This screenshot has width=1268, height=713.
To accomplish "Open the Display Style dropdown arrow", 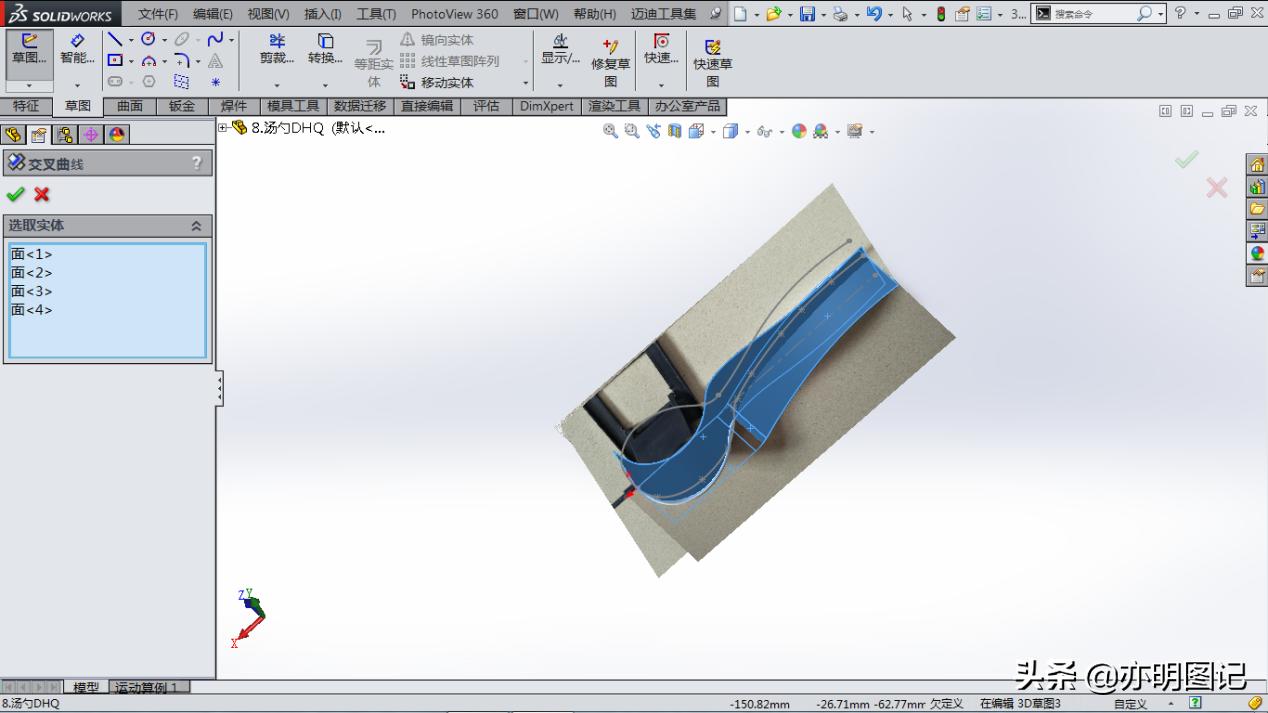I will 747,131.
